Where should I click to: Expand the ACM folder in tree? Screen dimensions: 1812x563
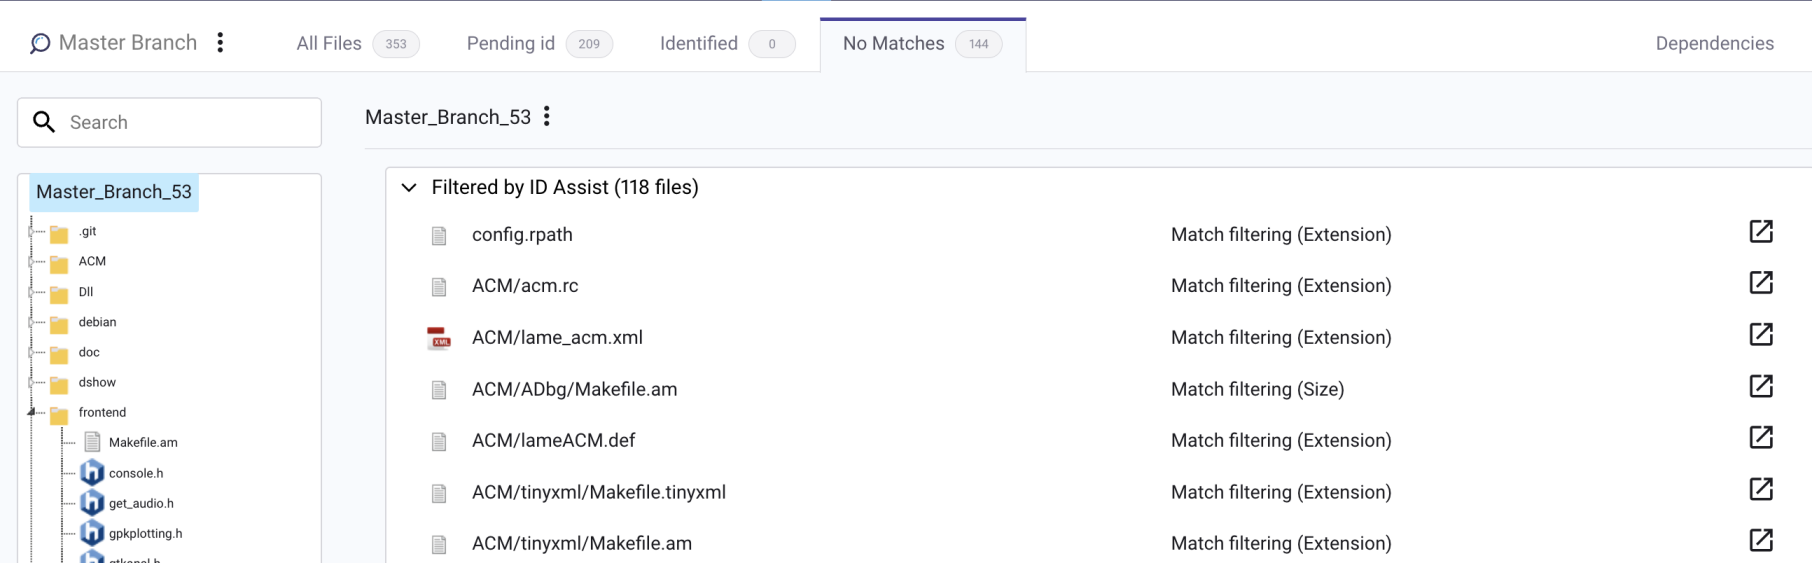tap(32, 261)
